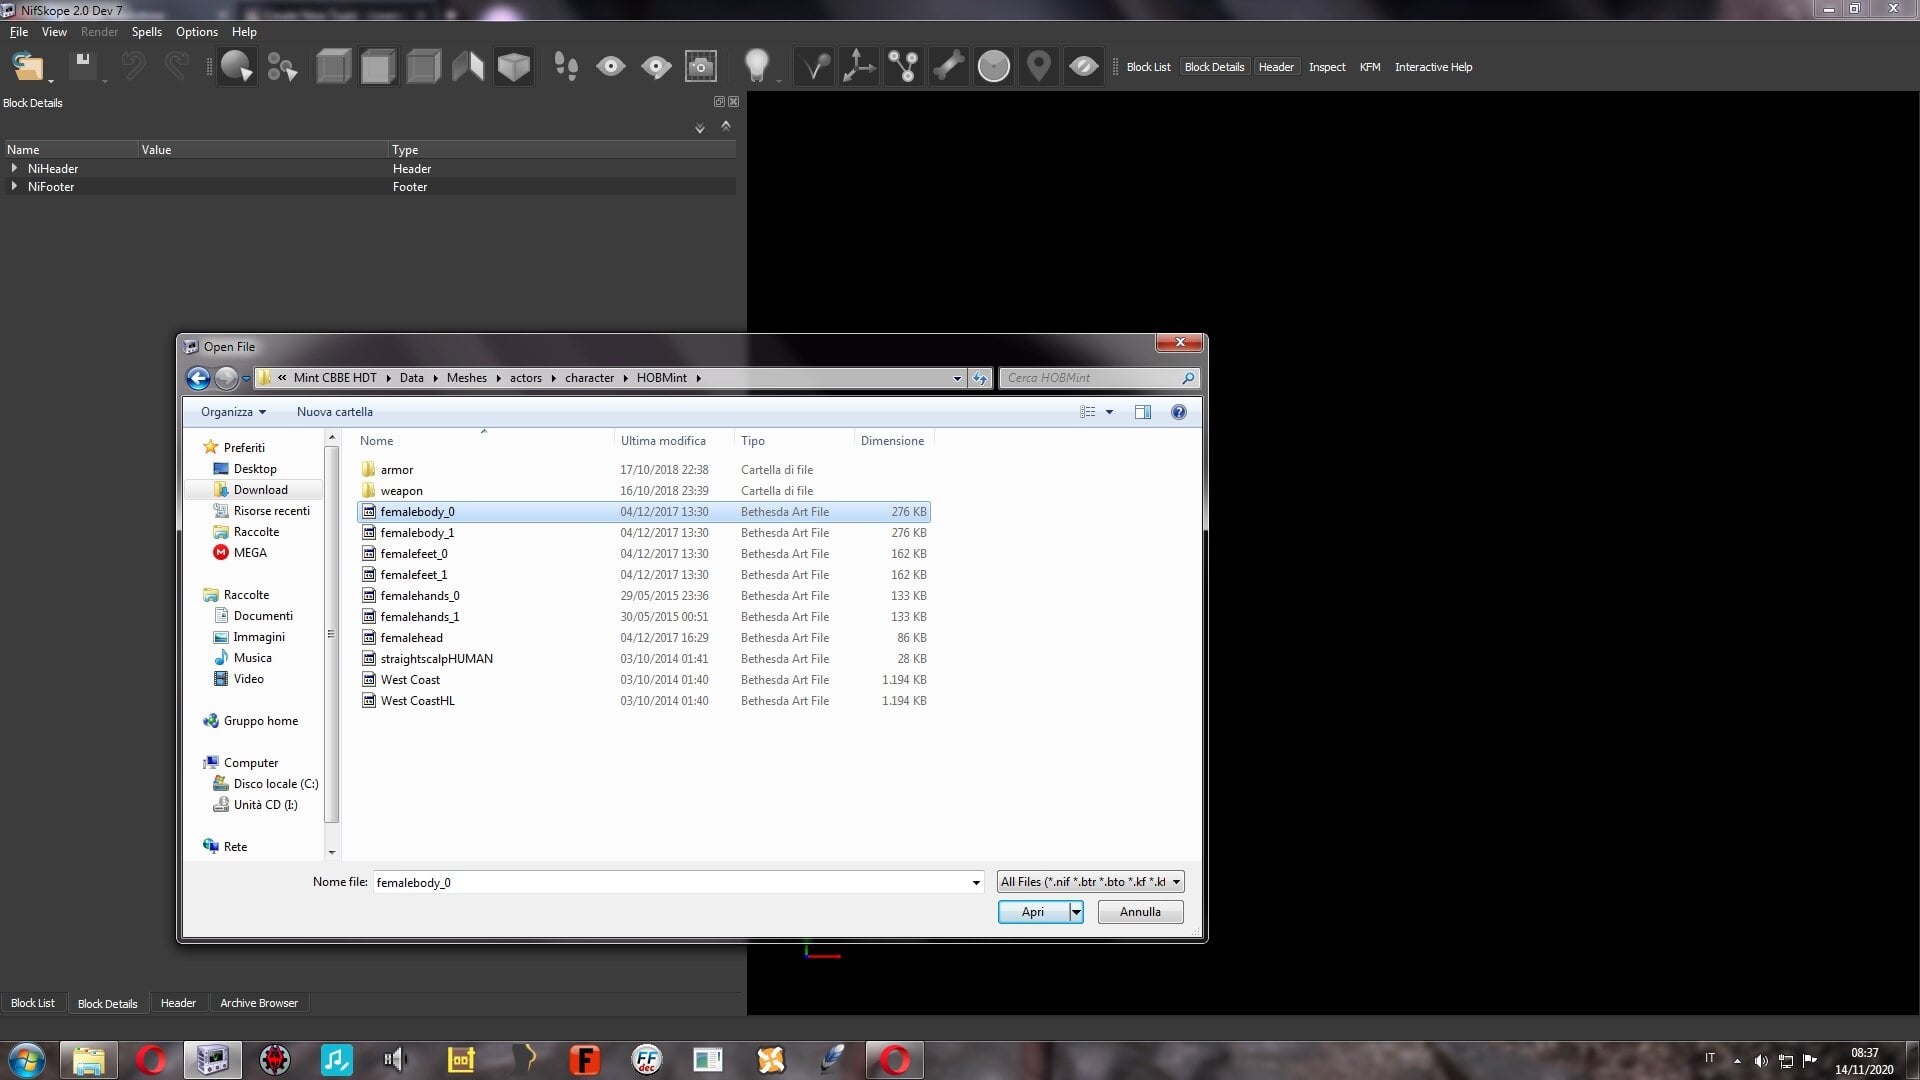Open the Spells menu
The image size is (1920, 1080).
click(146, 32)
